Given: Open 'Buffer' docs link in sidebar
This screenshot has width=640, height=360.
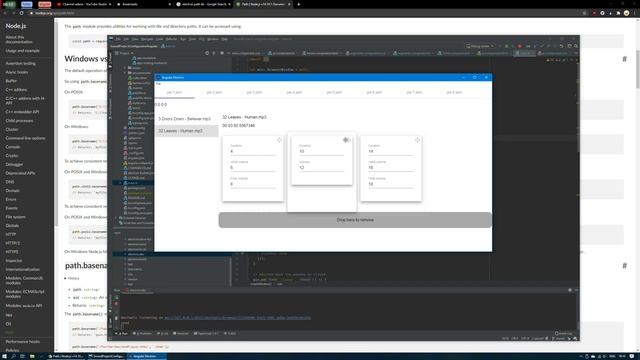Looking at the screenshot, I should click(x=11, y=81).
